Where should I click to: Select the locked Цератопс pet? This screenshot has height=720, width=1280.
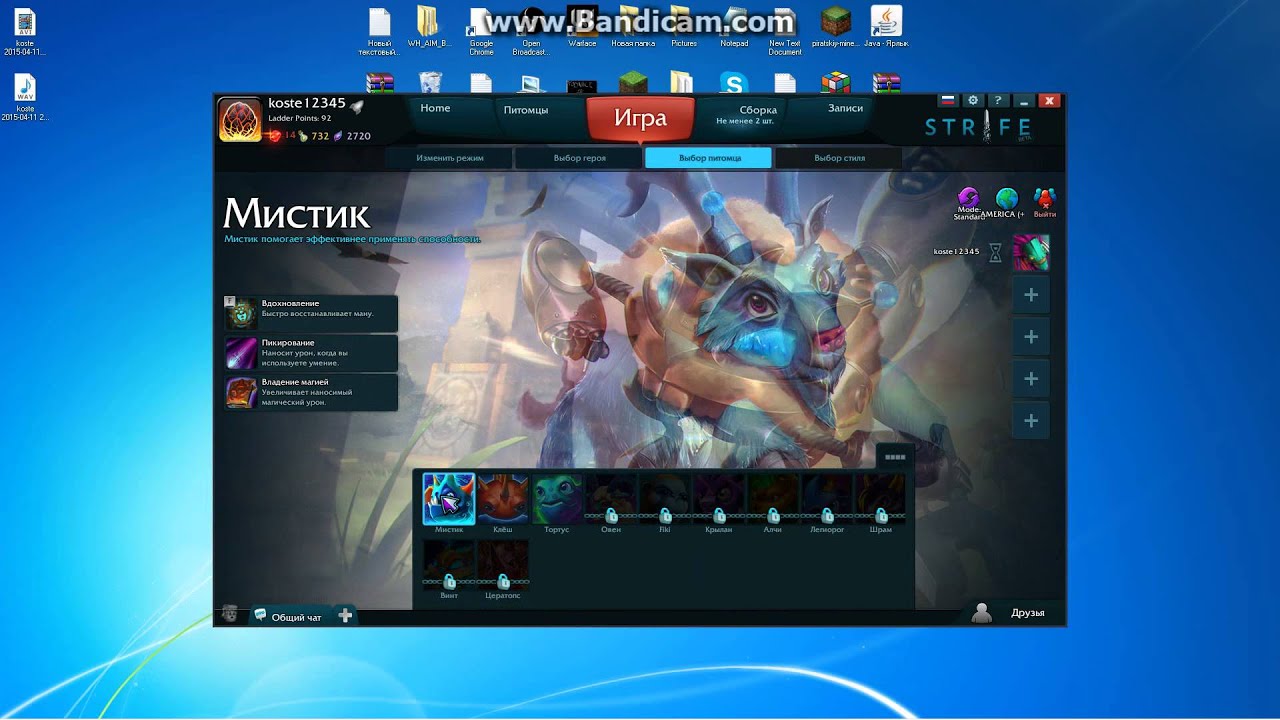[503, 565]
